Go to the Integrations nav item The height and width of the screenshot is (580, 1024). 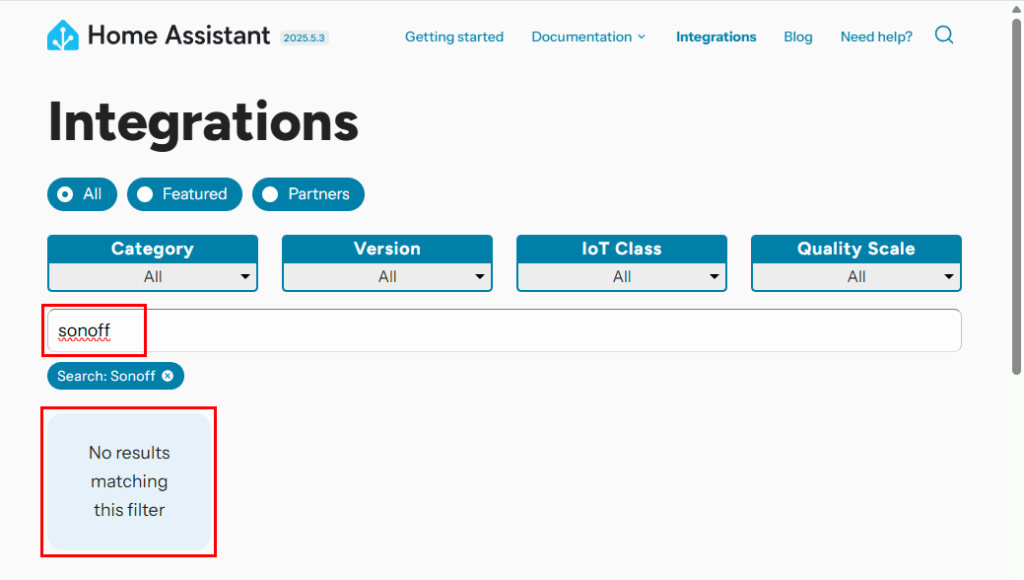(716, 37)
